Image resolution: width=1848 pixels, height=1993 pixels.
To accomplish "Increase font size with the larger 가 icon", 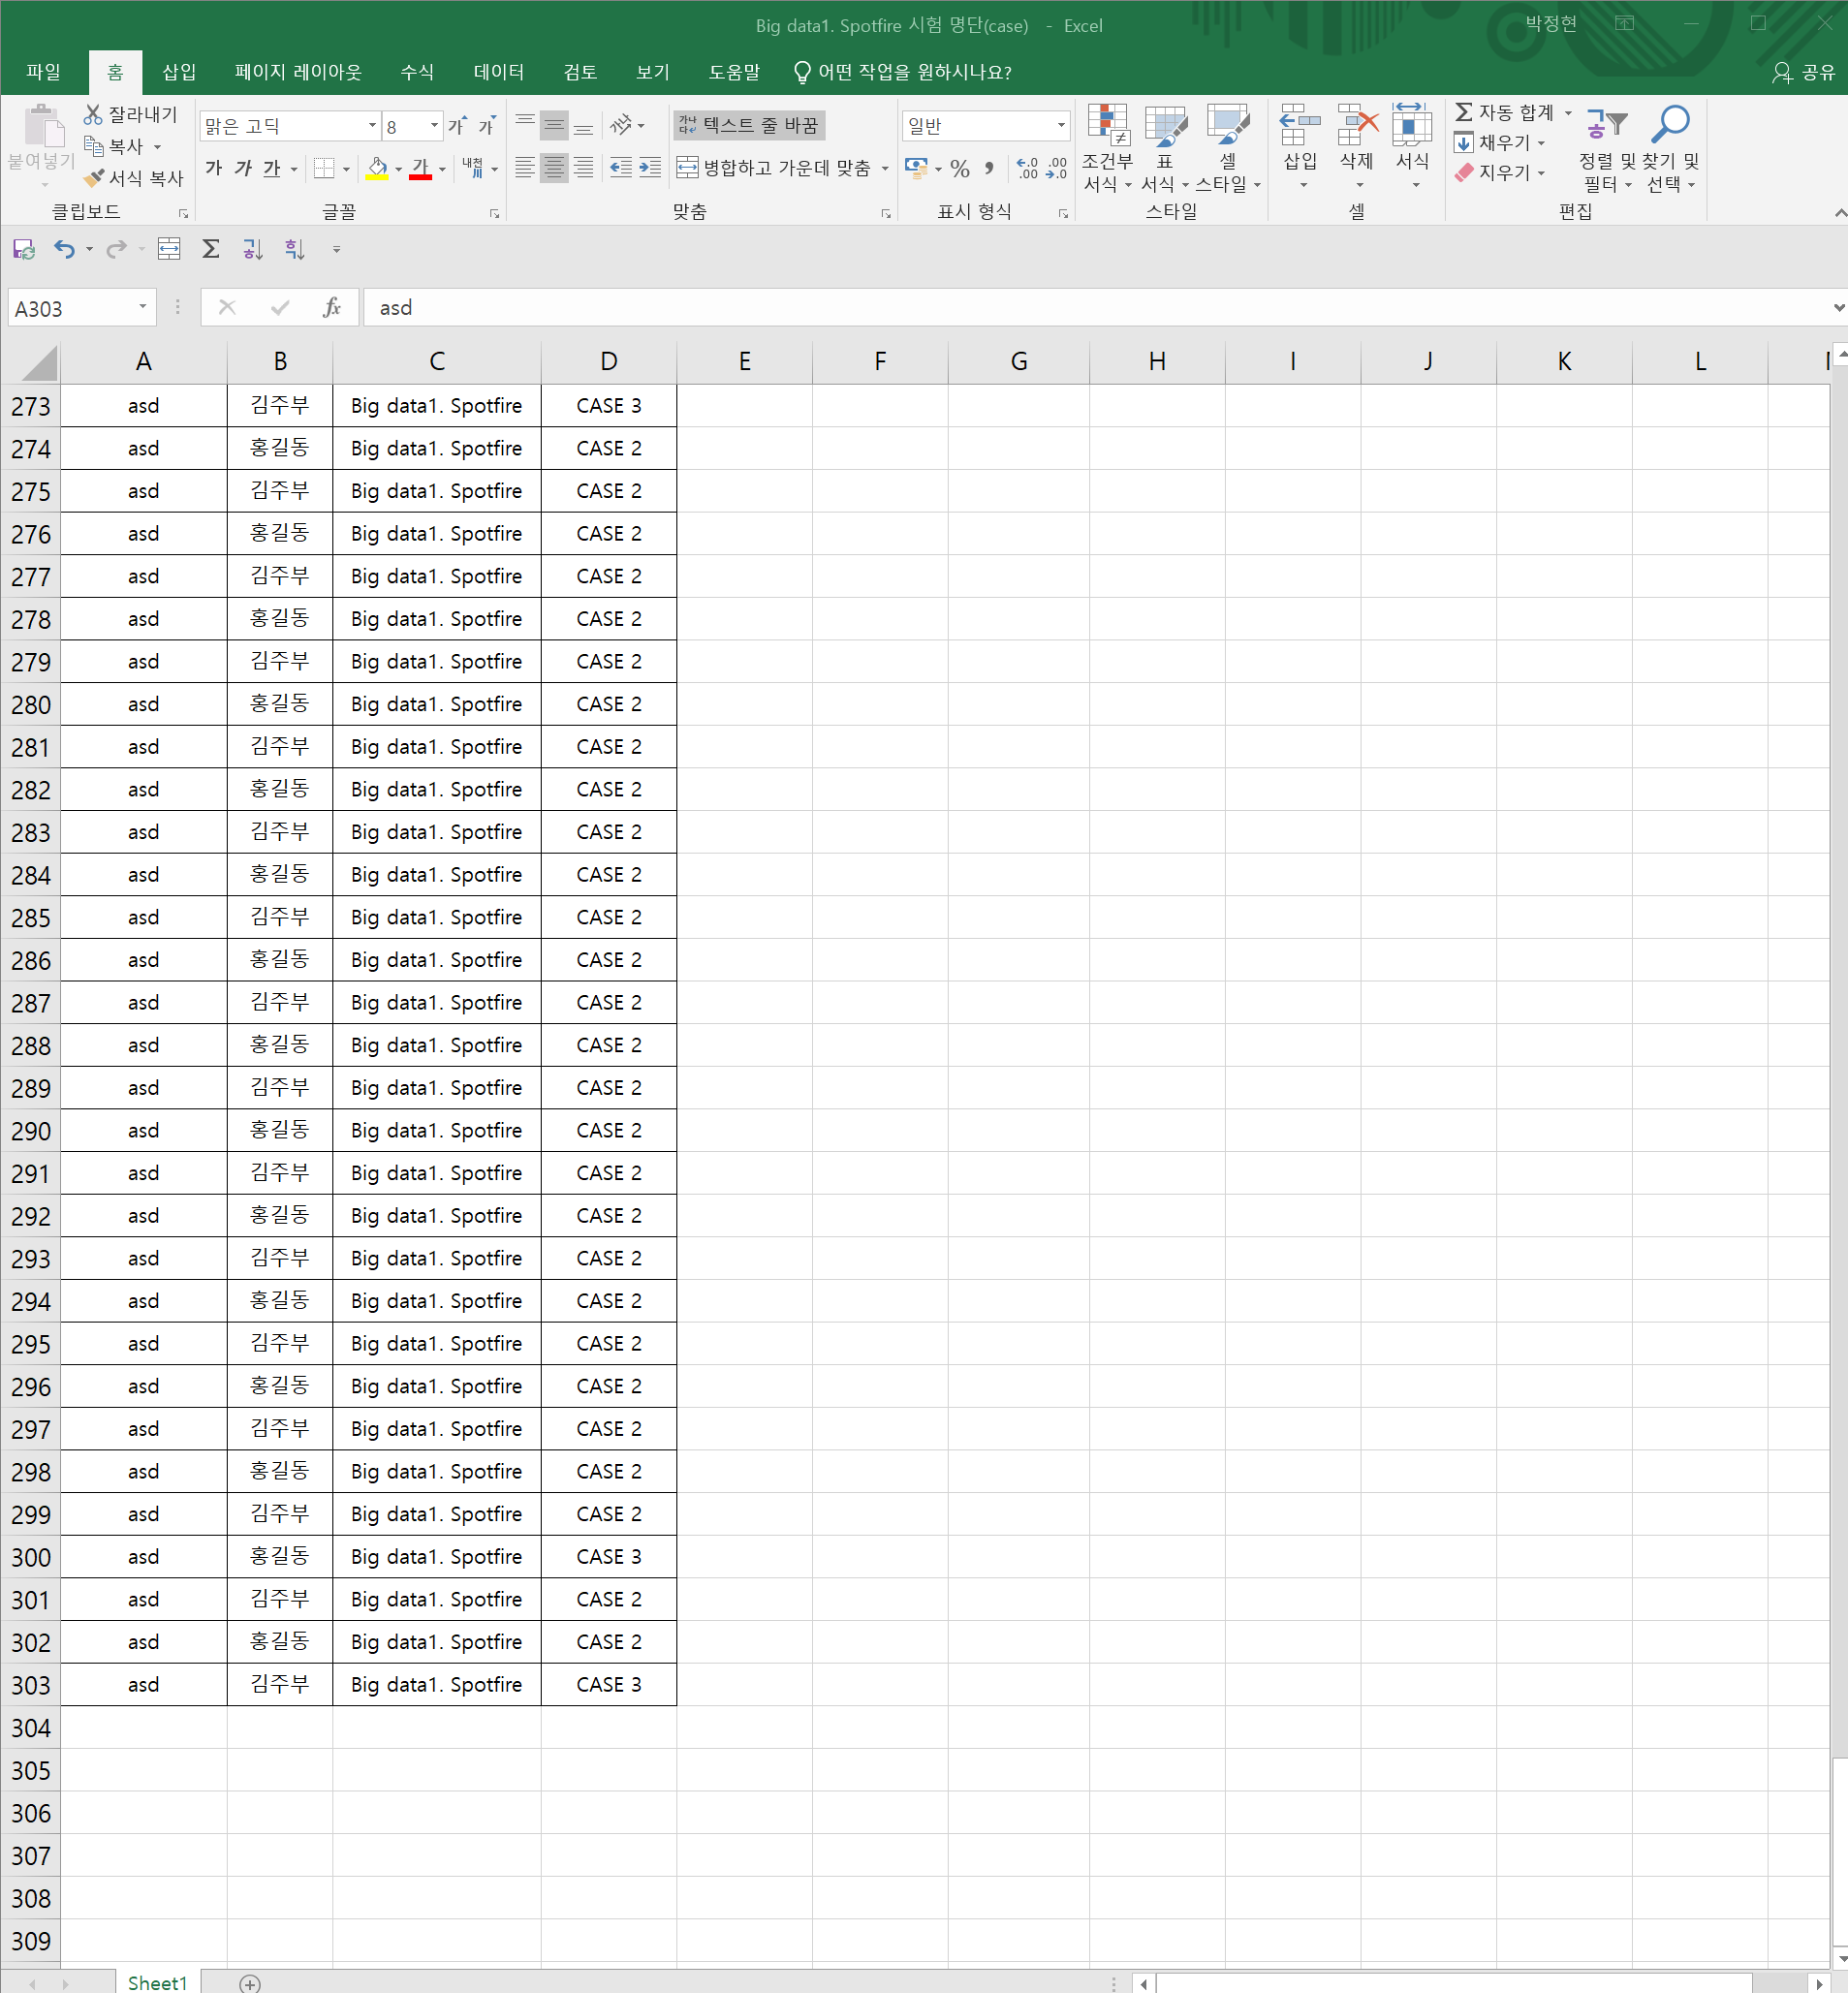I will (x=457, y=126).
